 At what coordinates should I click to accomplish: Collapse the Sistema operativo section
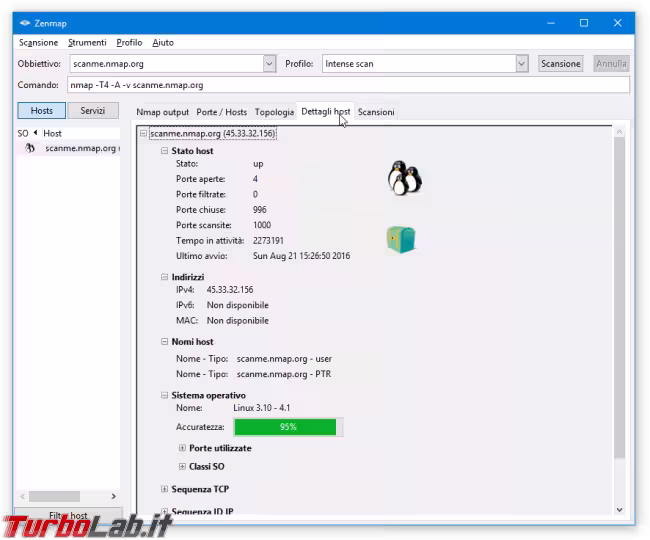point(164,395)
